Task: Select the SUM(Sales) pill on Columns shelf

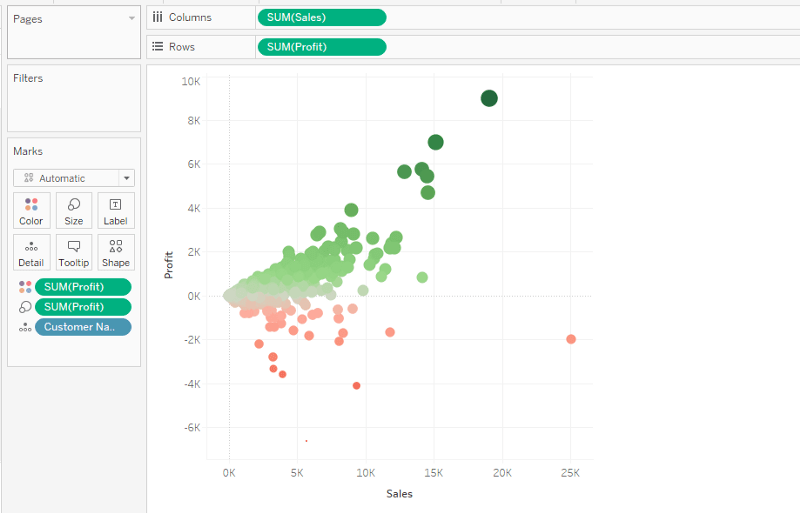Action: 321,17
